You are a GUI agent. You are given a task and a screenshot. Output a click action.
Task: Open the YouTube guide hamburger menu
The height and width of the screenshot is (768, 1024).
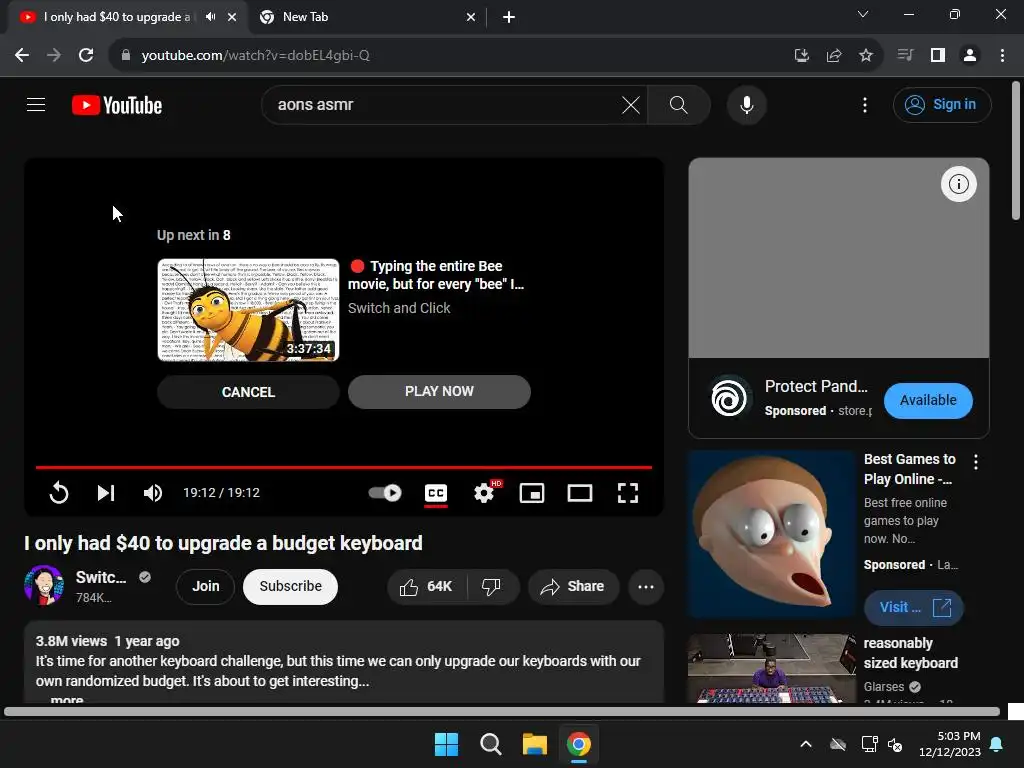pos(36,104)
